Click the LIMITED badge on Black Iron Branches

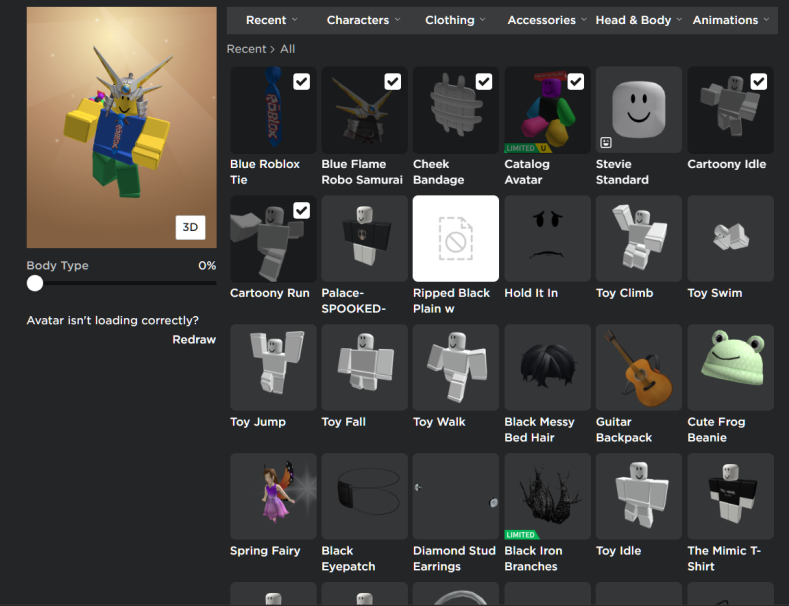(x=521, y=535)
